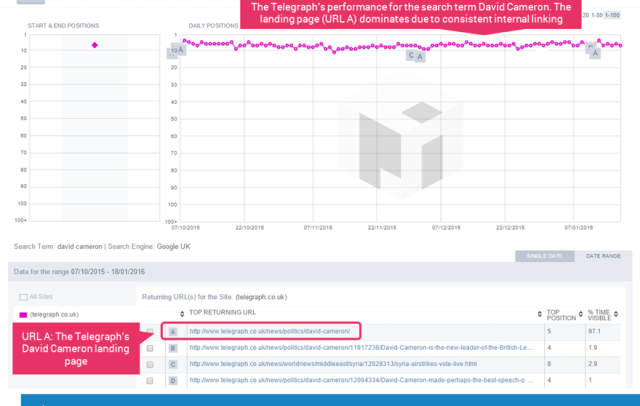Click the A marker beside marker C
The height and width of the screenshot is (406, 640).
coord(420,57)
